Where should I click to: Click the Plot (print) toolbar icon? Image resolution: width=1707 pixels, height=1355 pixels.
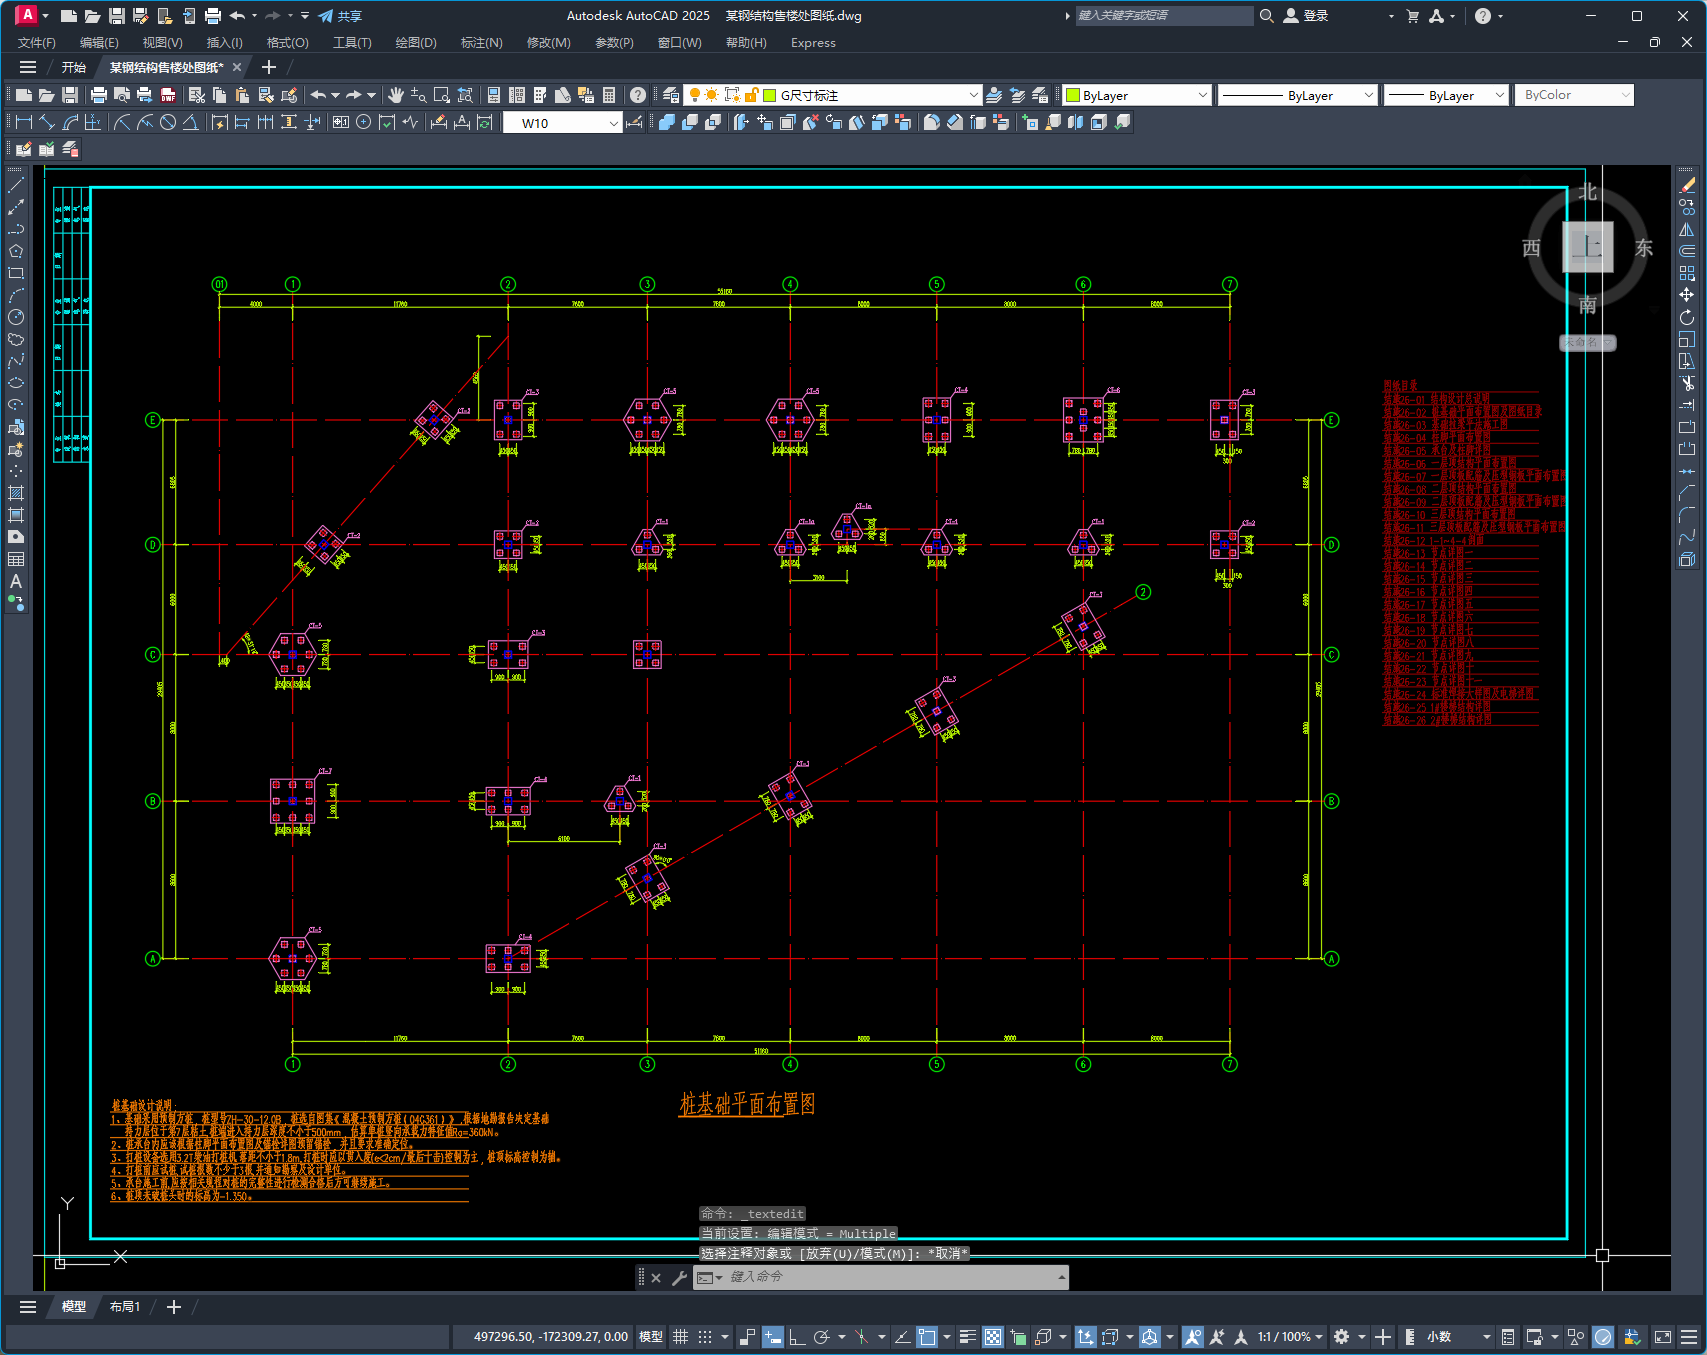click(x=98, y=95)
